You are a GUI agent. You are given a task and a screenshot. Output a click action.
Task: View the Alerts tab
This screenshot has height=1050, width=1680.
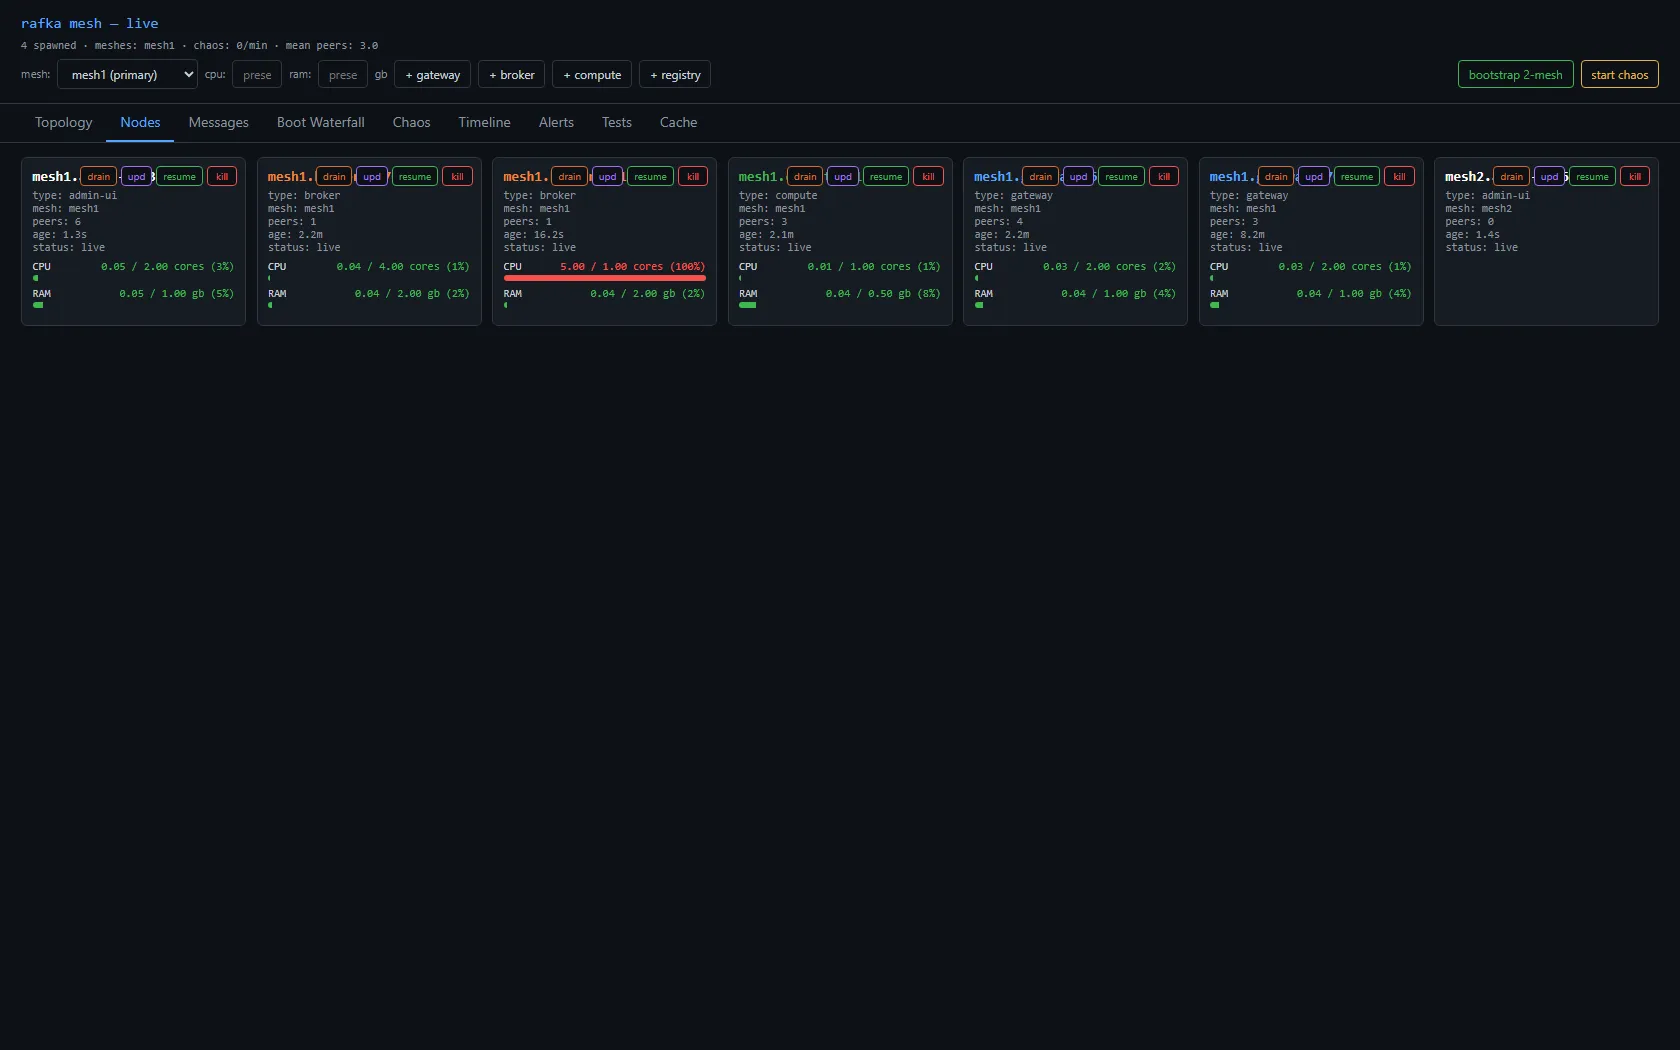click(556, 122)
